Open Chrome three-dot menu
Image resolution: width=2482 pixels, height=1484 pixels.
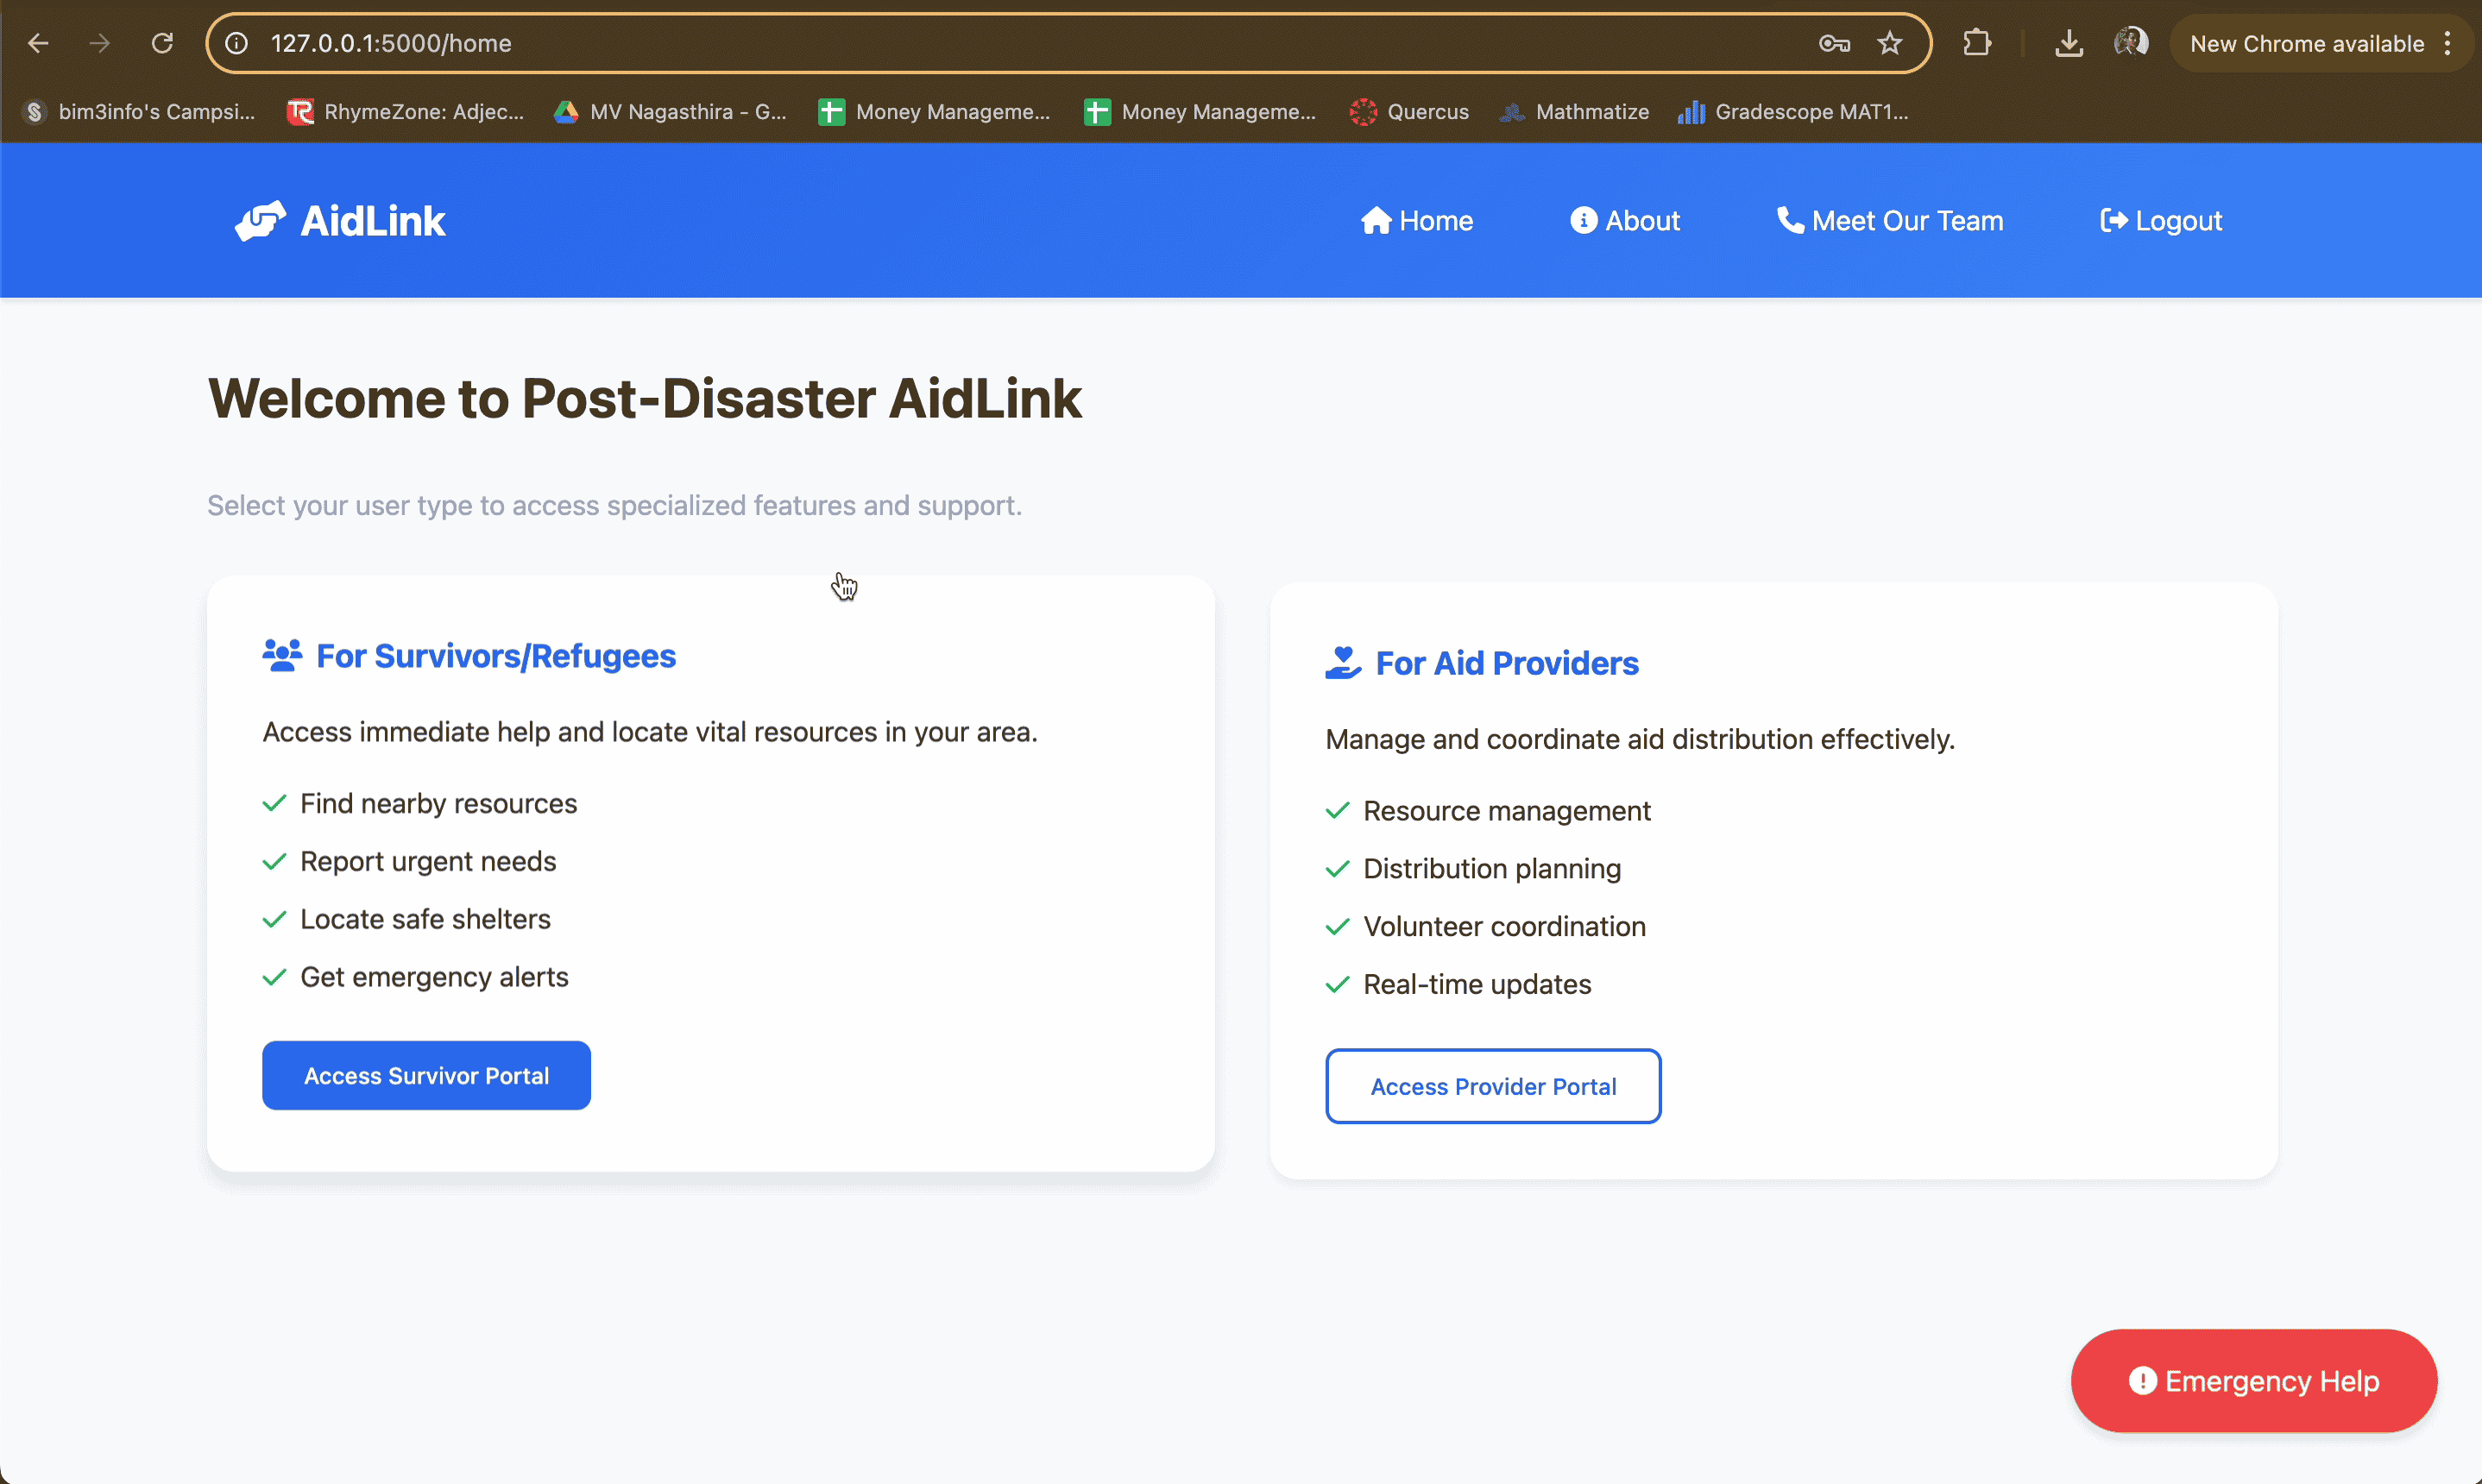[2447, 43]
